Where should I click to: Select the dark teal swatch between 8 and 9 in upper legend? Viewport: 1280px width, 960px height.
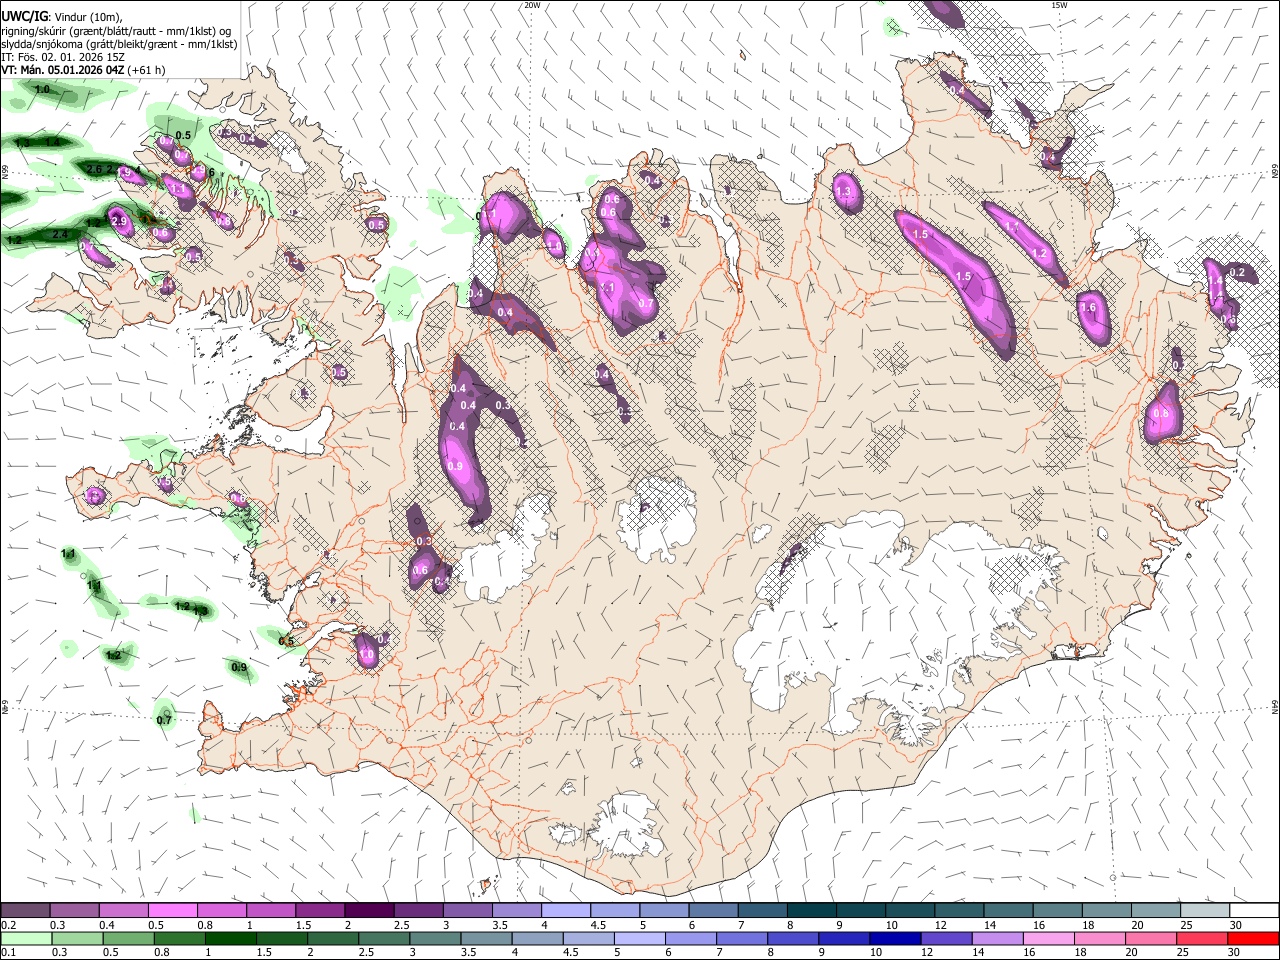pos(810,910)
